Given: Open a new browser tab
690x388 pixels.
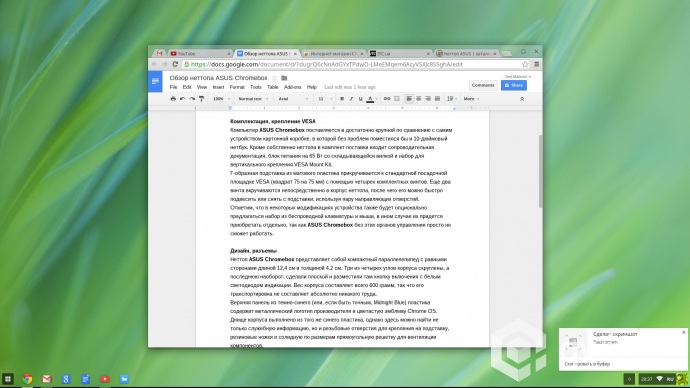Looking at the screenshot, I should 506,53.
